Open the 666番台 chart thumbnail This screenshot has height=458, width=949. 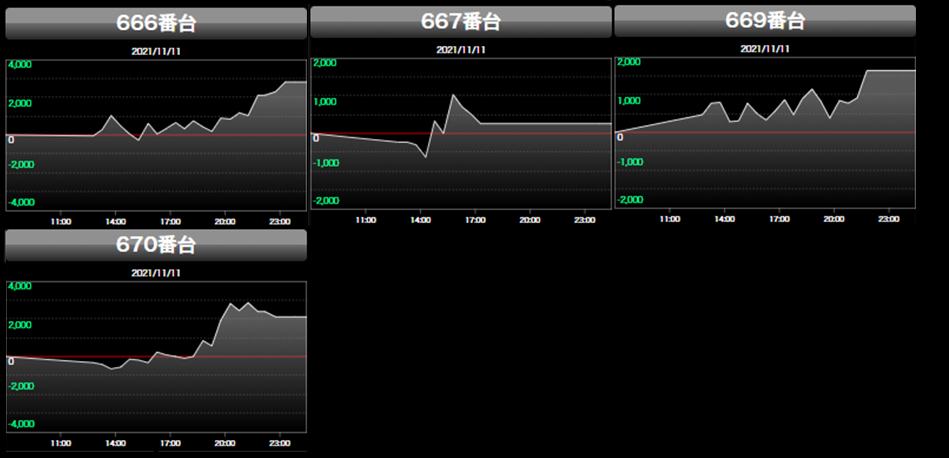tap(156, 135)
